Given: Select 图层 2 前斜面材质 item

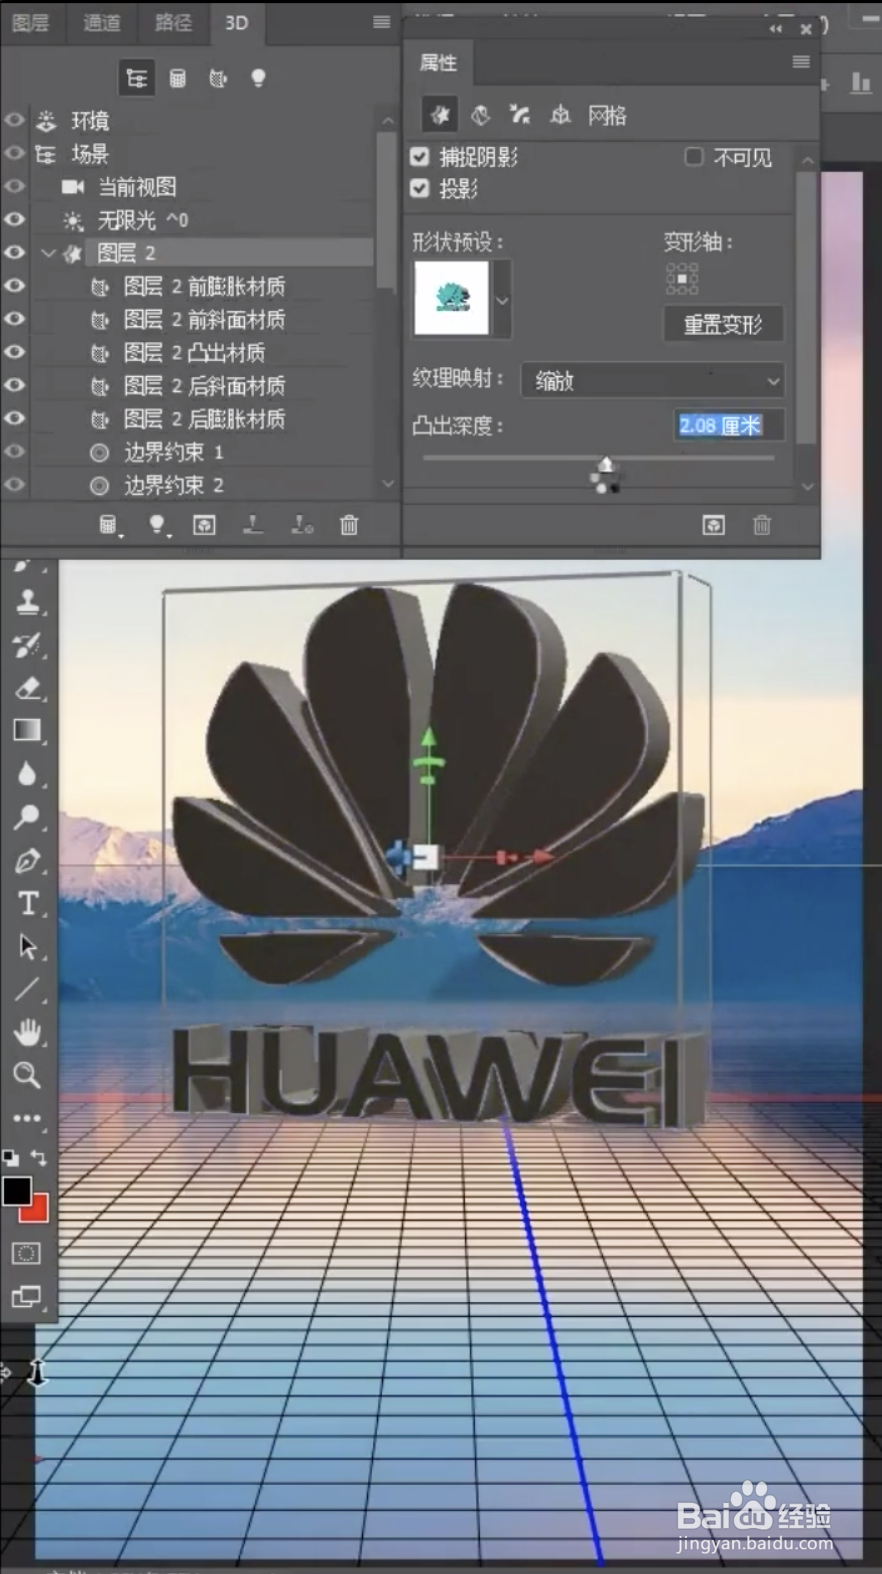Looking at the screenshot, I should (x=204, y=319).
